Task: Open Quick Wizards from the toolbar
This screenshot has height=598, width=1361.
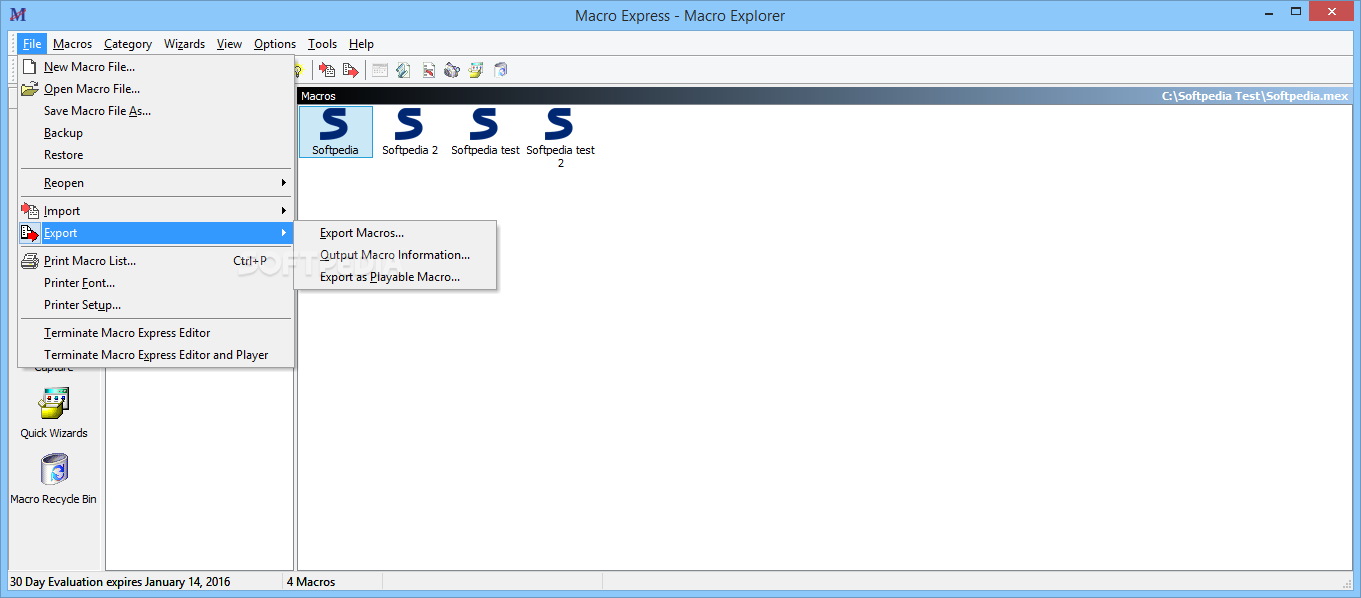Action: click(476, 70)
